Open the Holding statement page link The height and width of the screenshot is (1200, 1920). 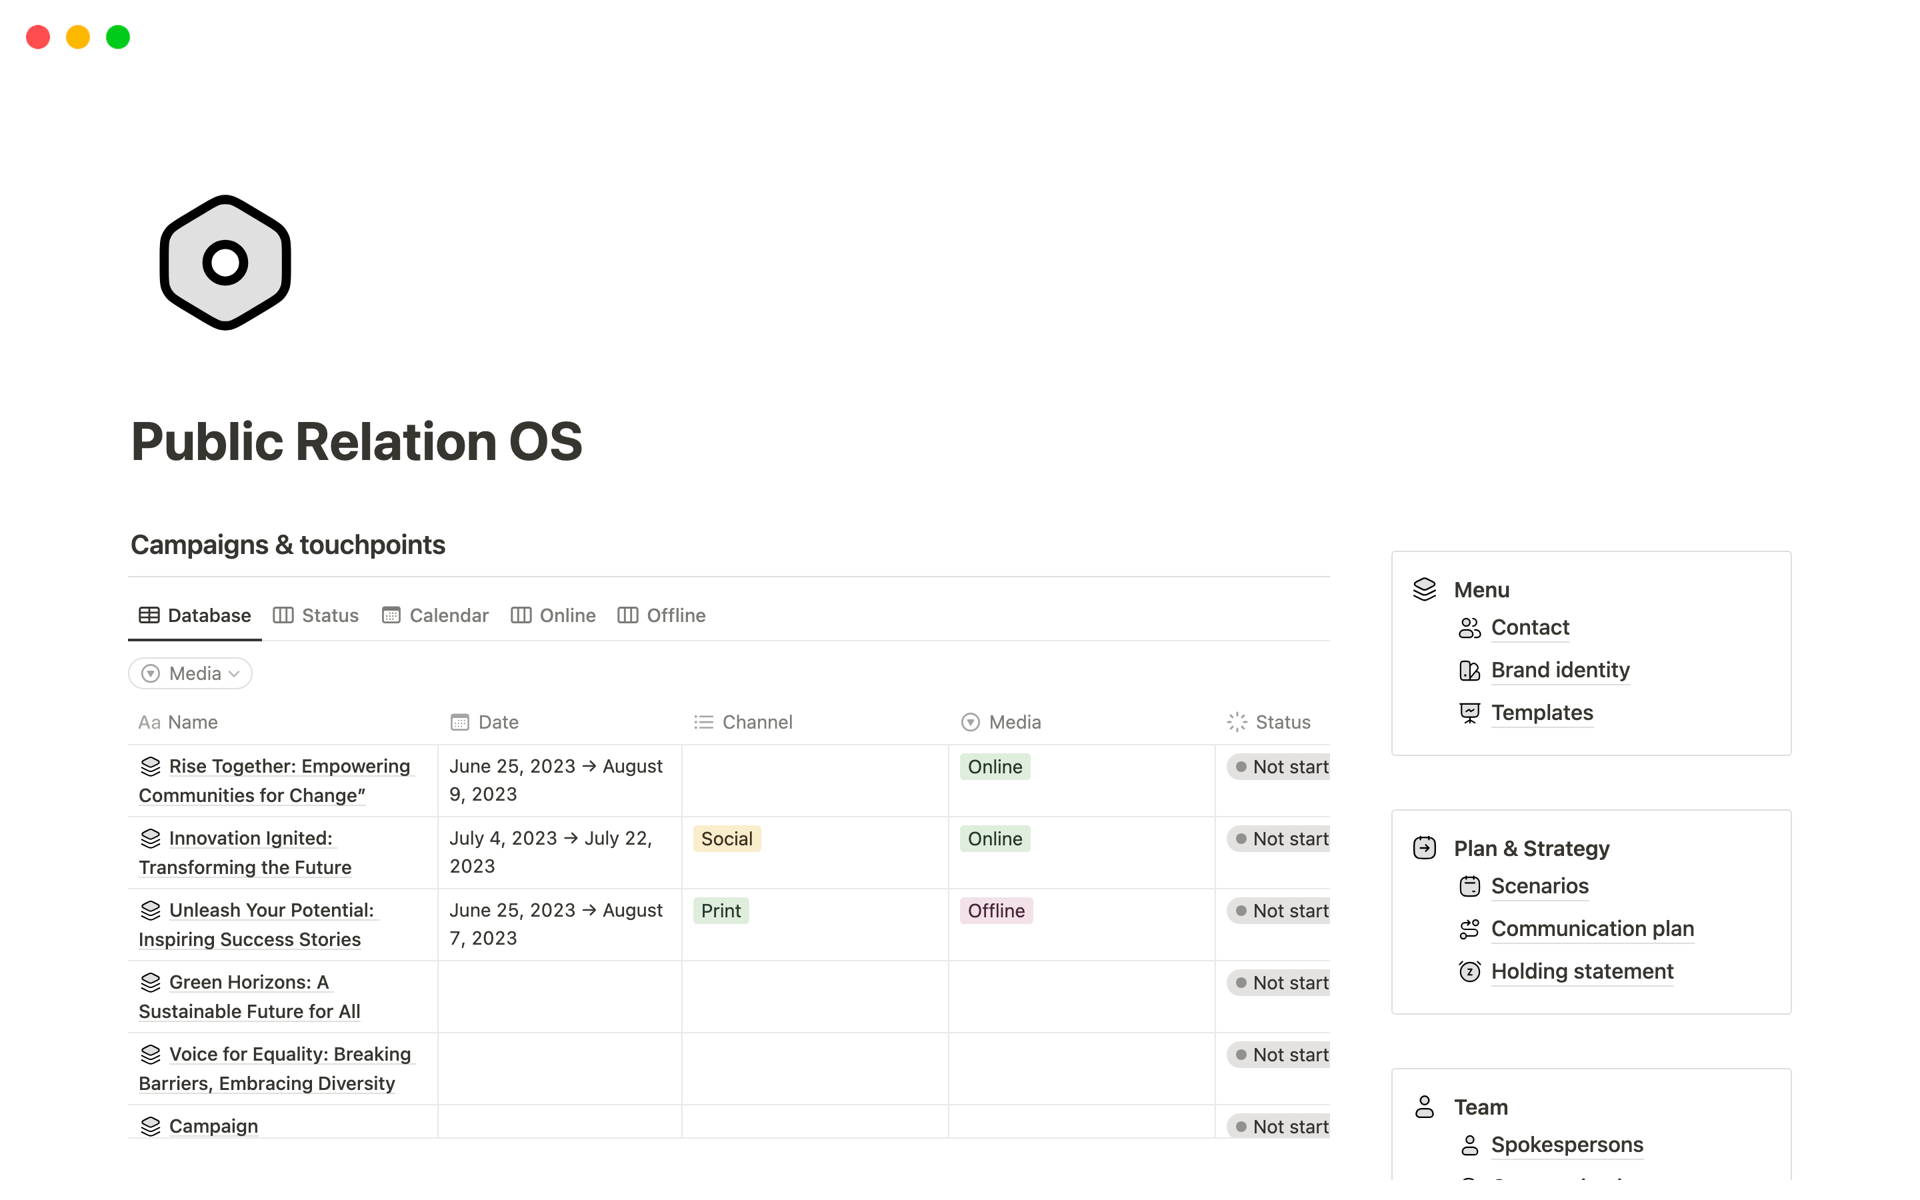(1581, 972)
